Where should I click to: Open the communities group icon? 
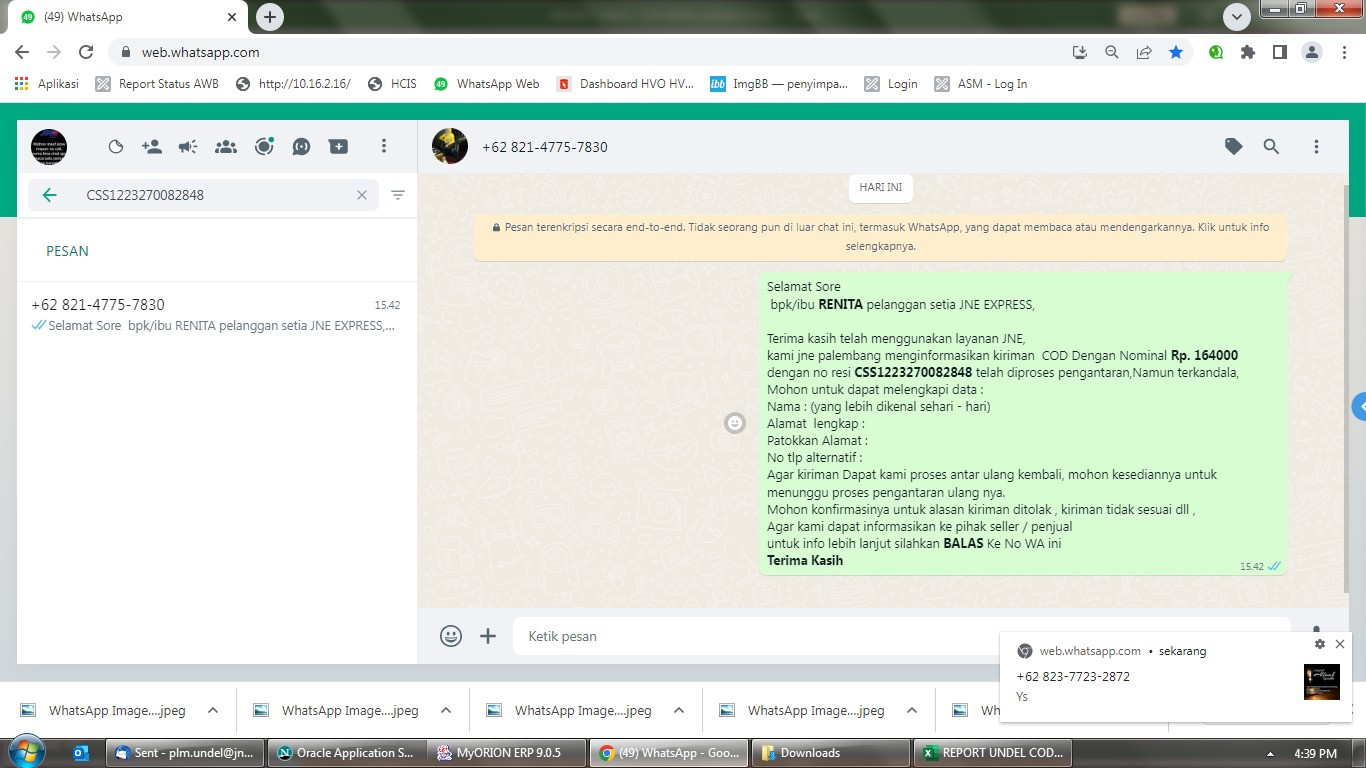pyautogui.click(x=226, y=147)
